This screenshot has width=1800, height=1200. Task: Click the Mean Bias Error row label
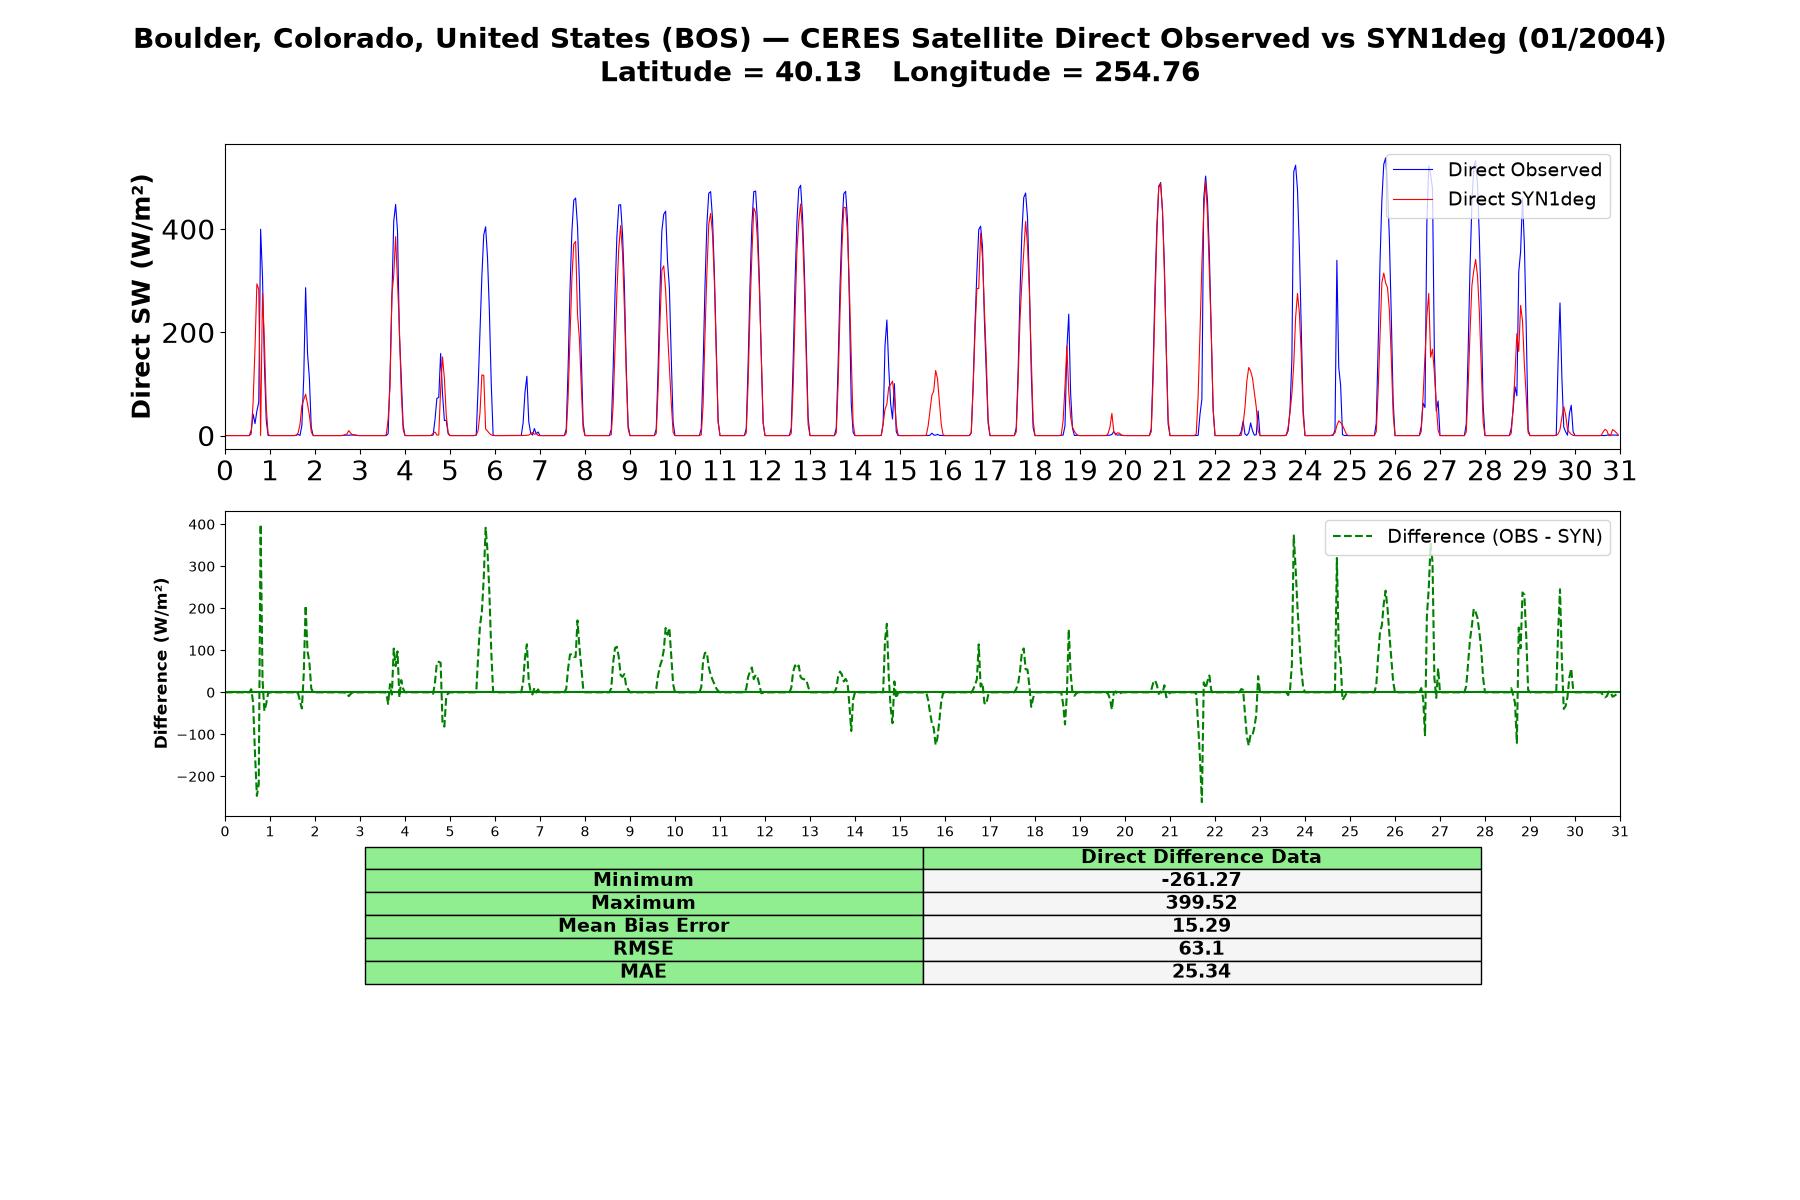tap(644, 926)
